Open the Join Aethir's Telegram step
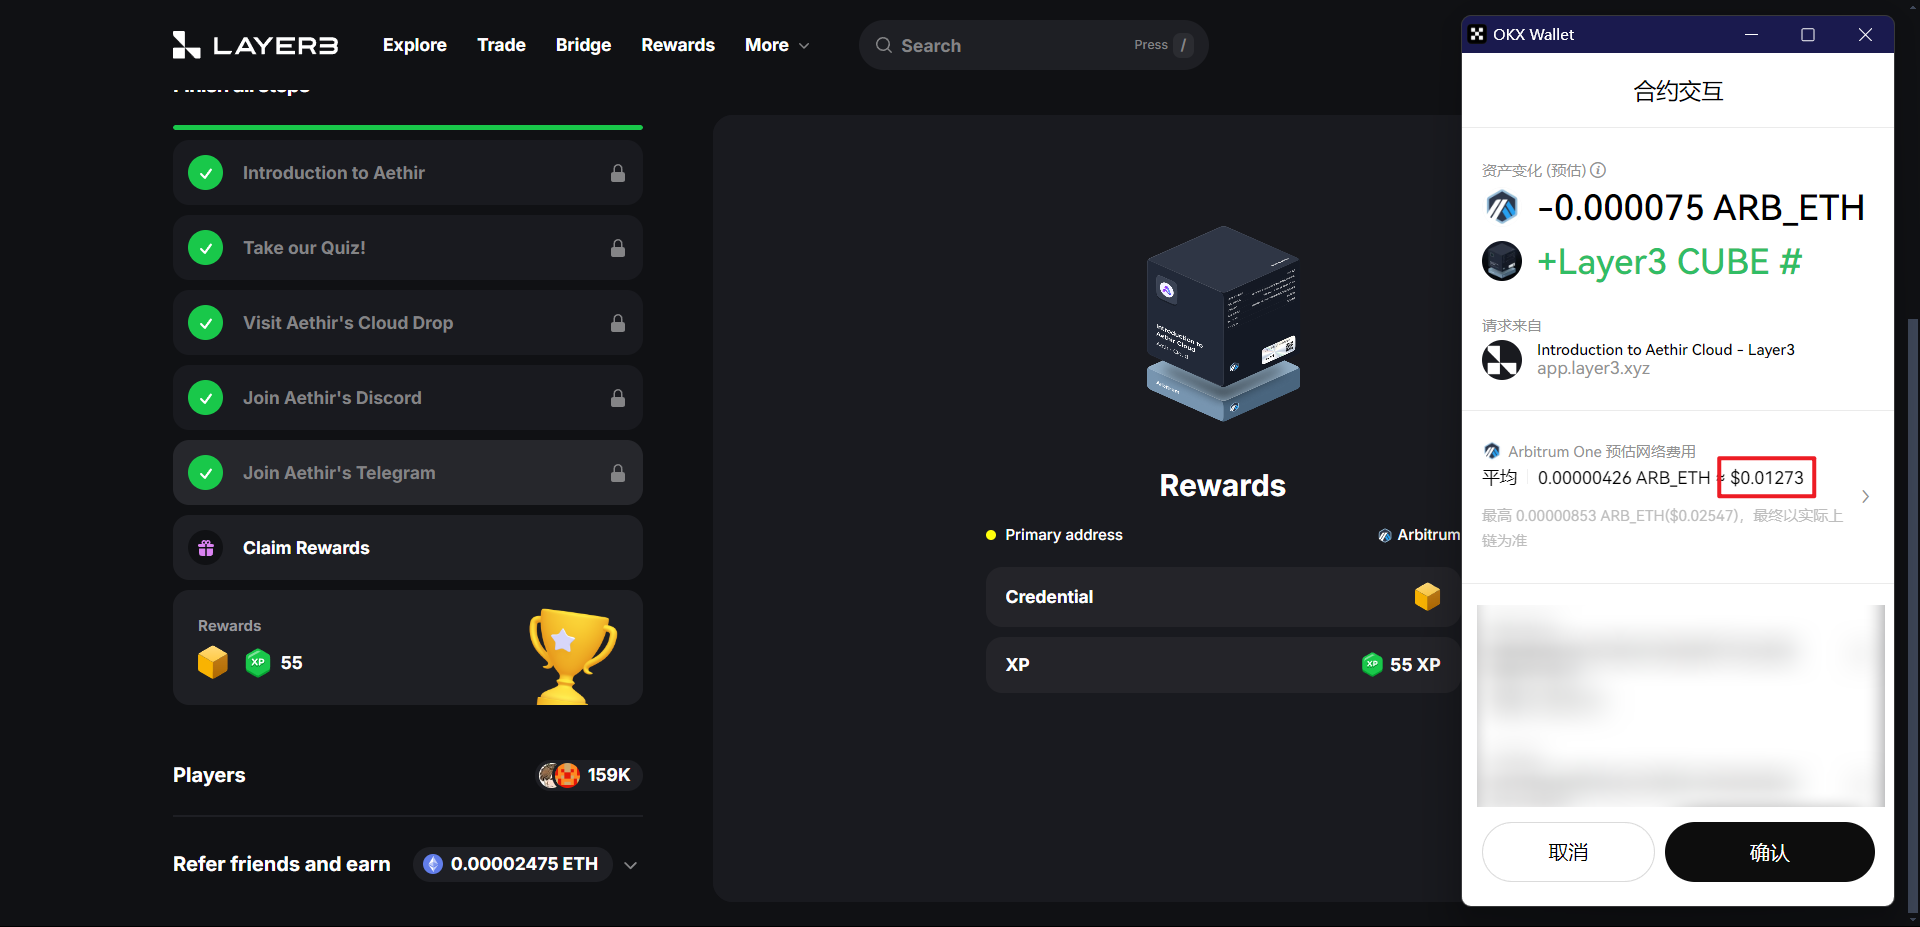 tap(408, 473)
